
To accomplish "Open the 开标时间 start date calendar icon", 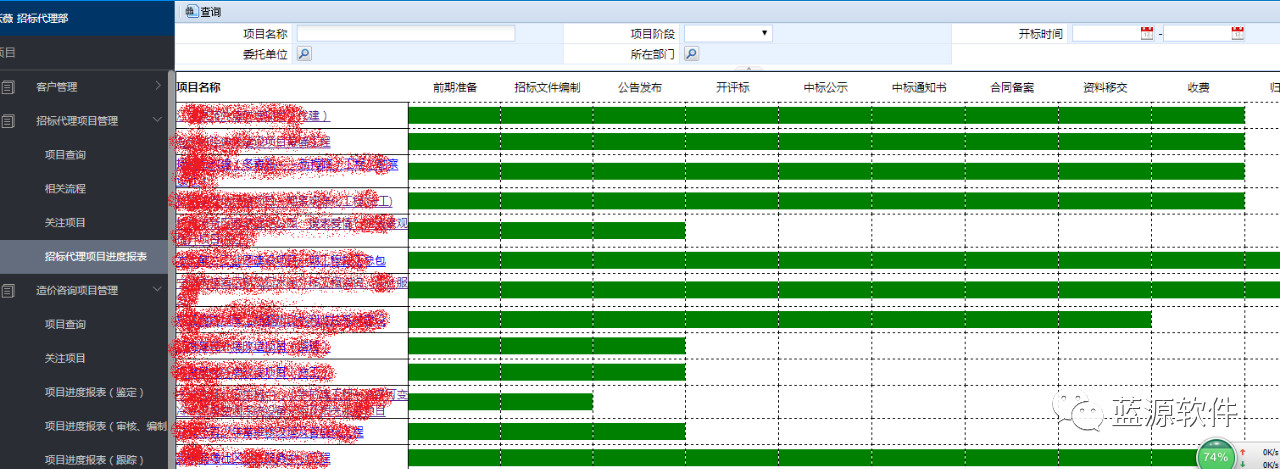I will (x=1147, y=33).
